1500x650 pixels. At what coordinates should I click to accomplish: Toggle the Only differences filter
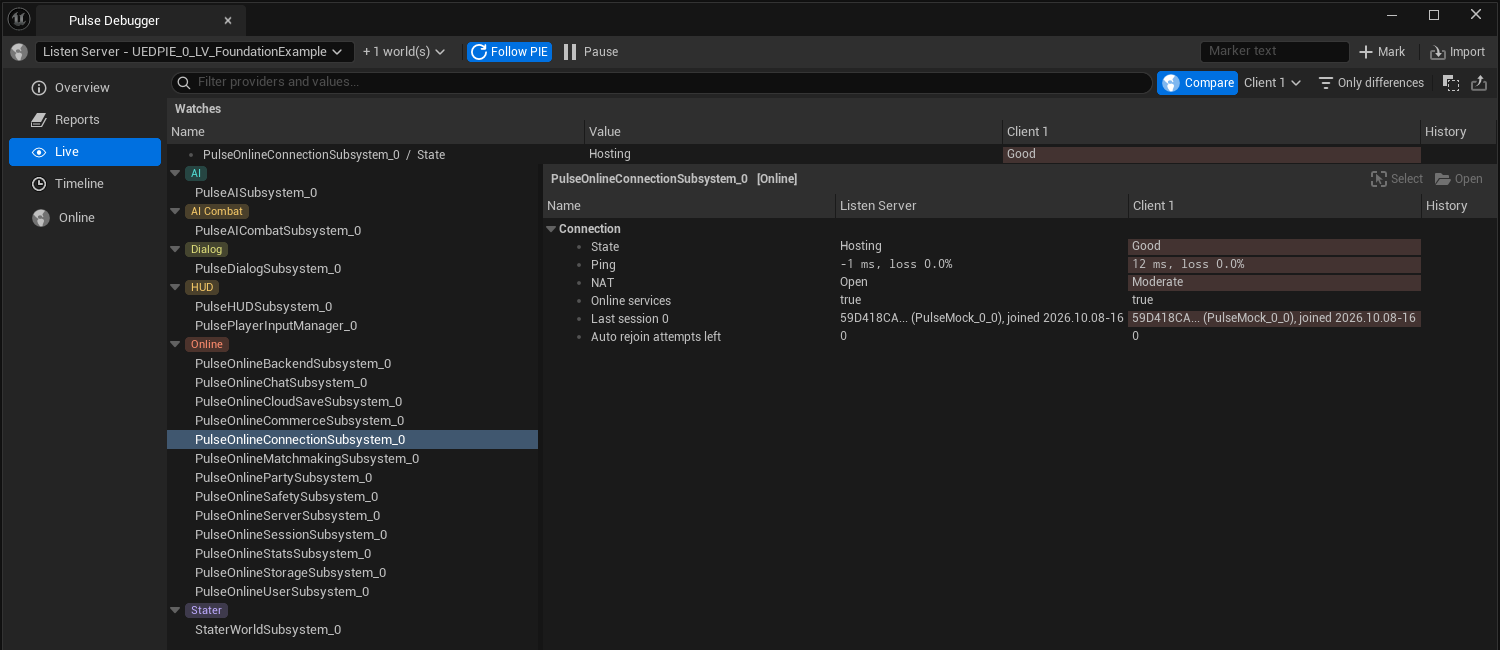tap(1371, 83)
